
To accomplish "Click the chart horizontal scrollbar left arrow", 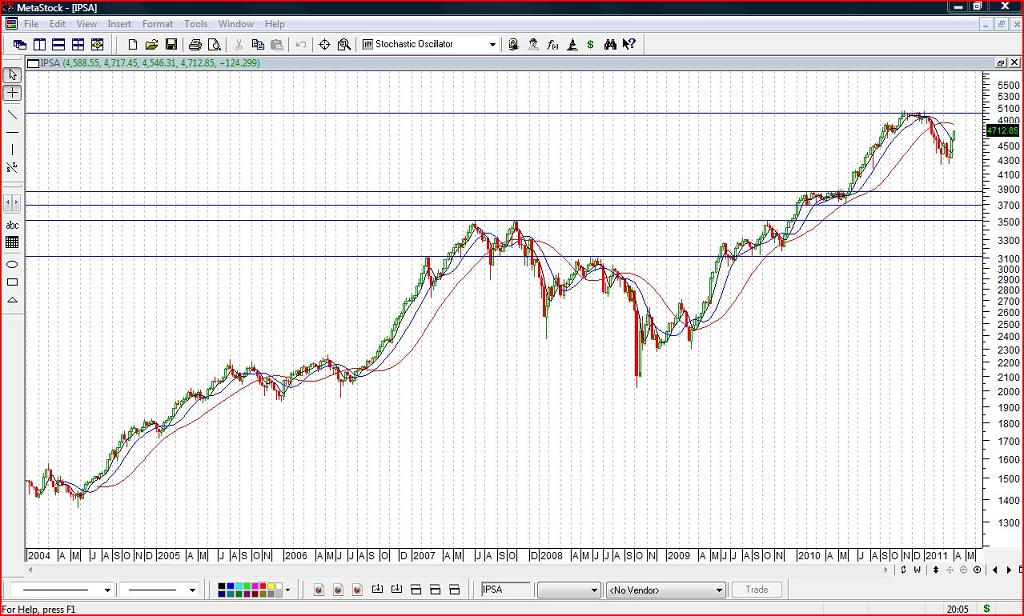I will 29,570.
